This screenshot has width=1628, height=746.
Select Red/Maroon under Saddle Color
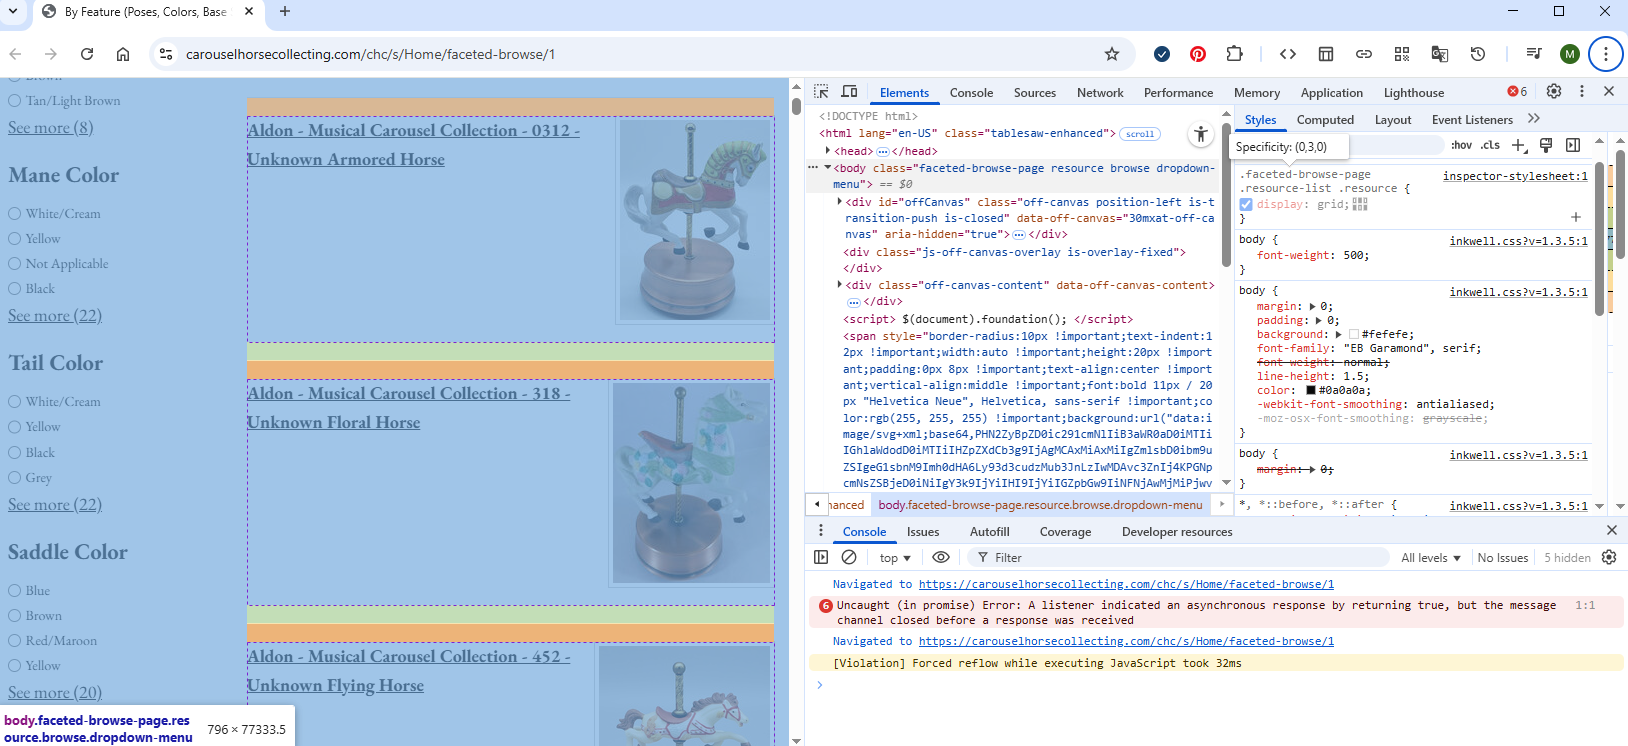(x=15, y=641)
